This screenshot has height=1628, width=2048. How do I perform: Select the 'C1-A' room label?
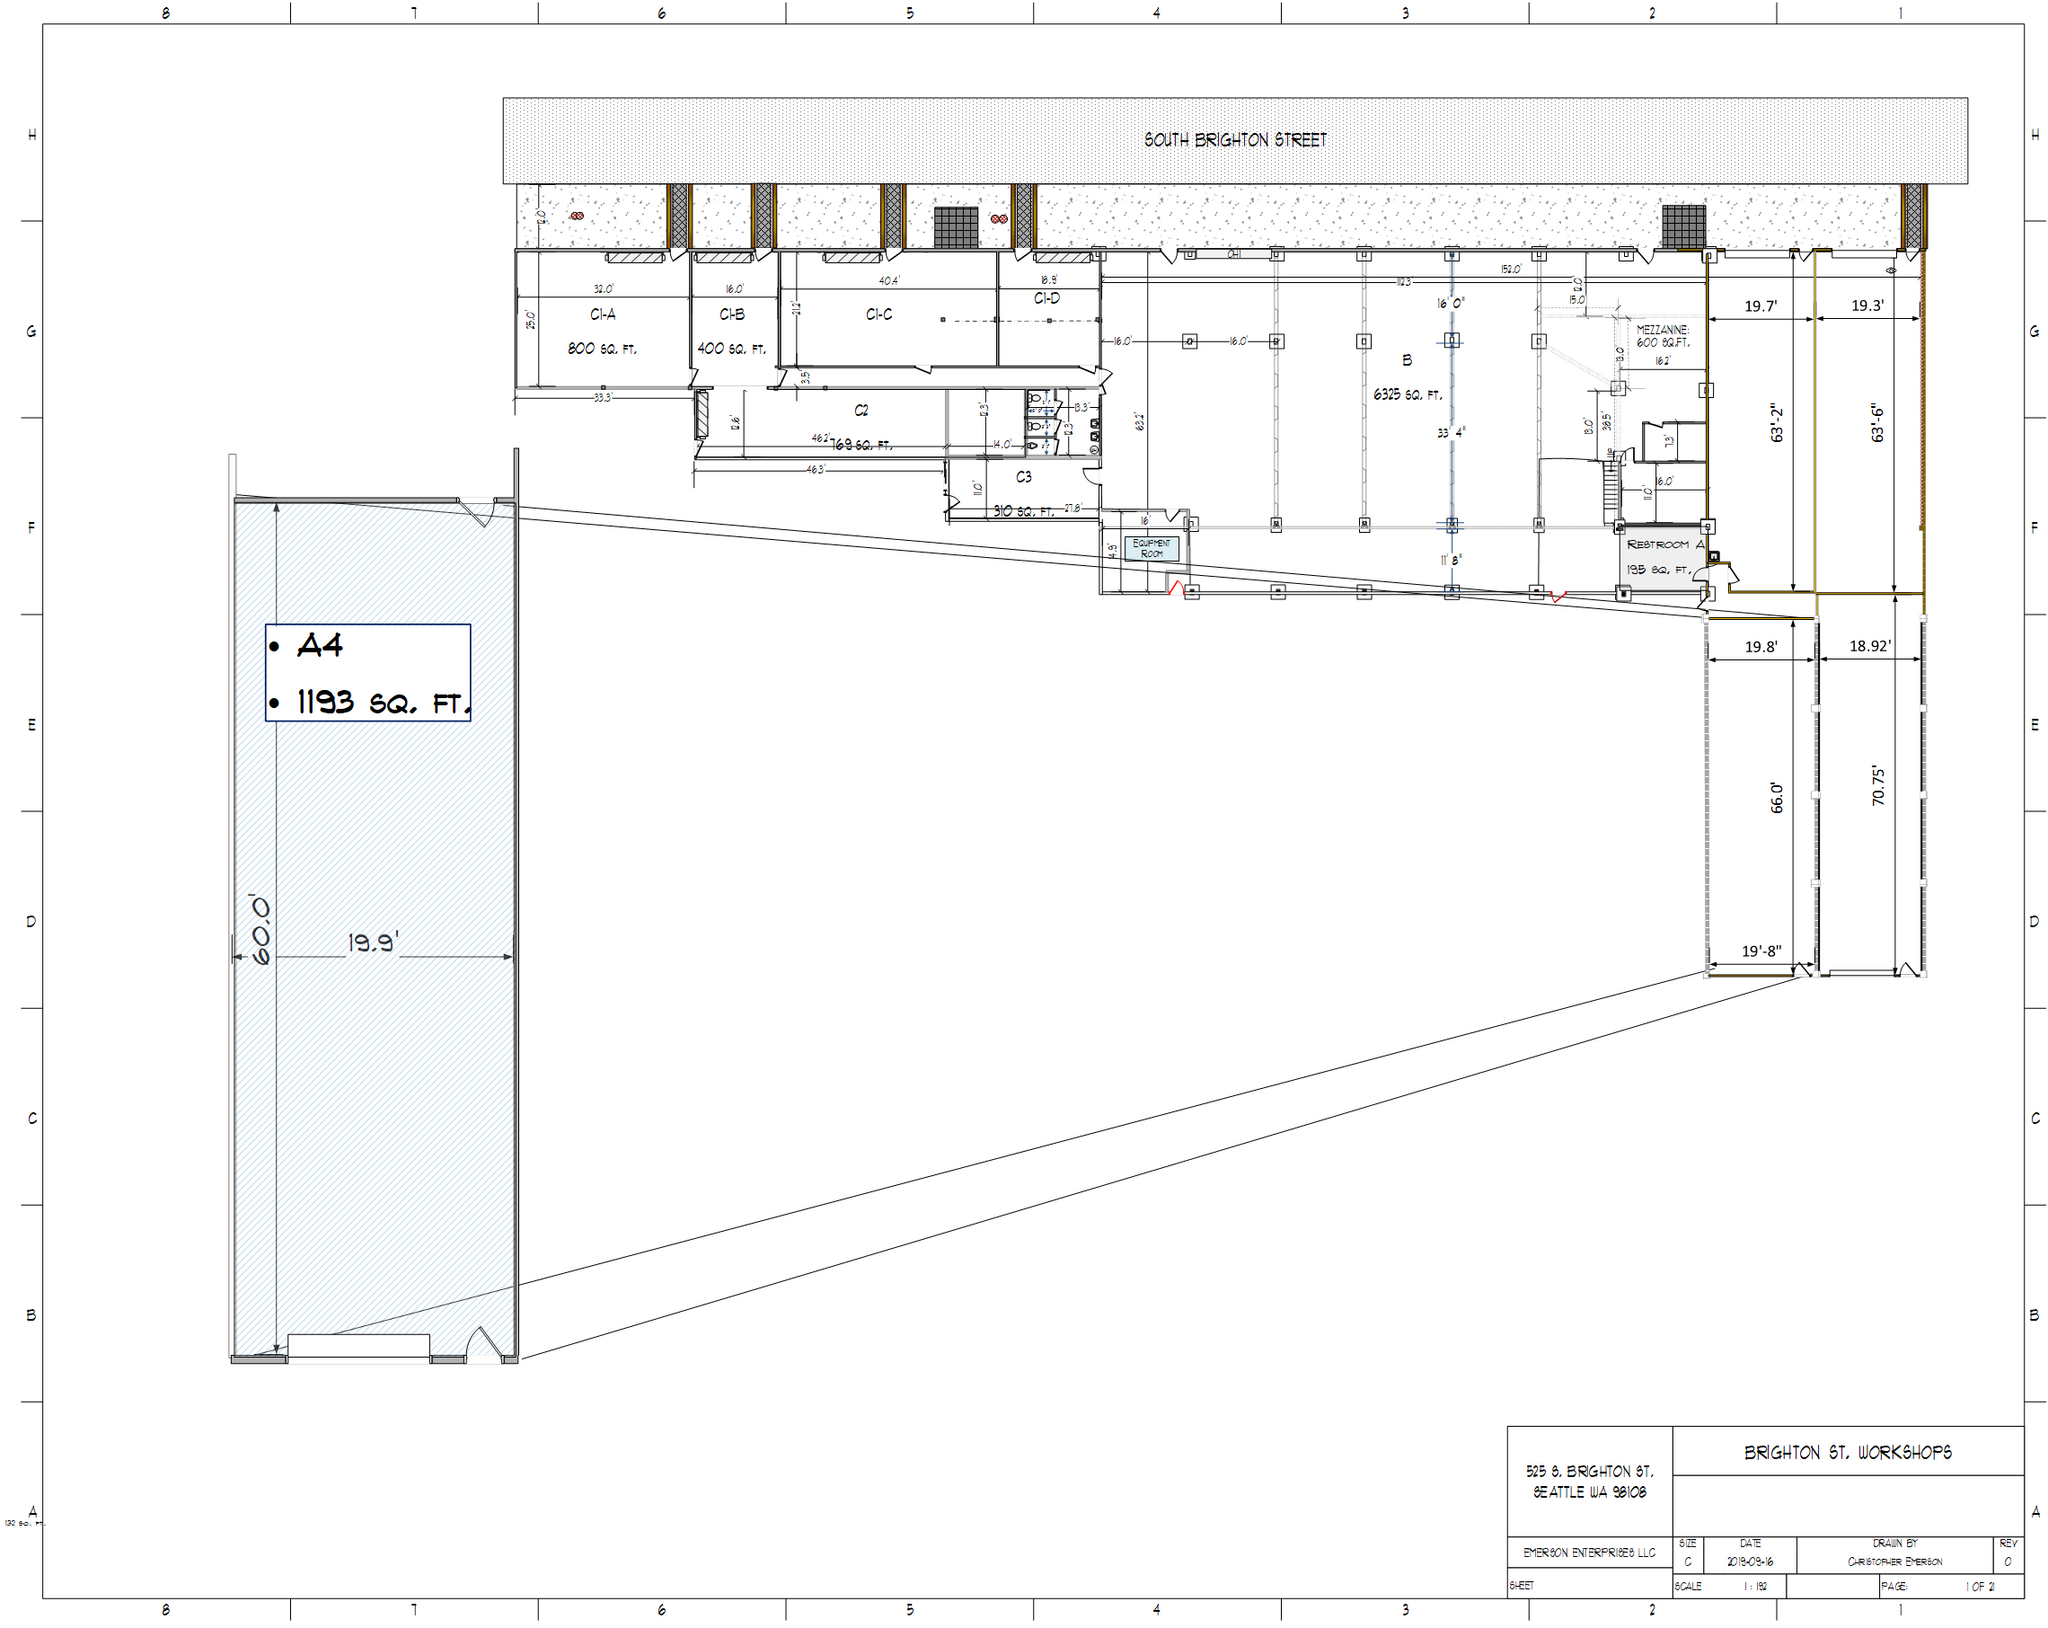pyautogui.click(x=602, y=314)
